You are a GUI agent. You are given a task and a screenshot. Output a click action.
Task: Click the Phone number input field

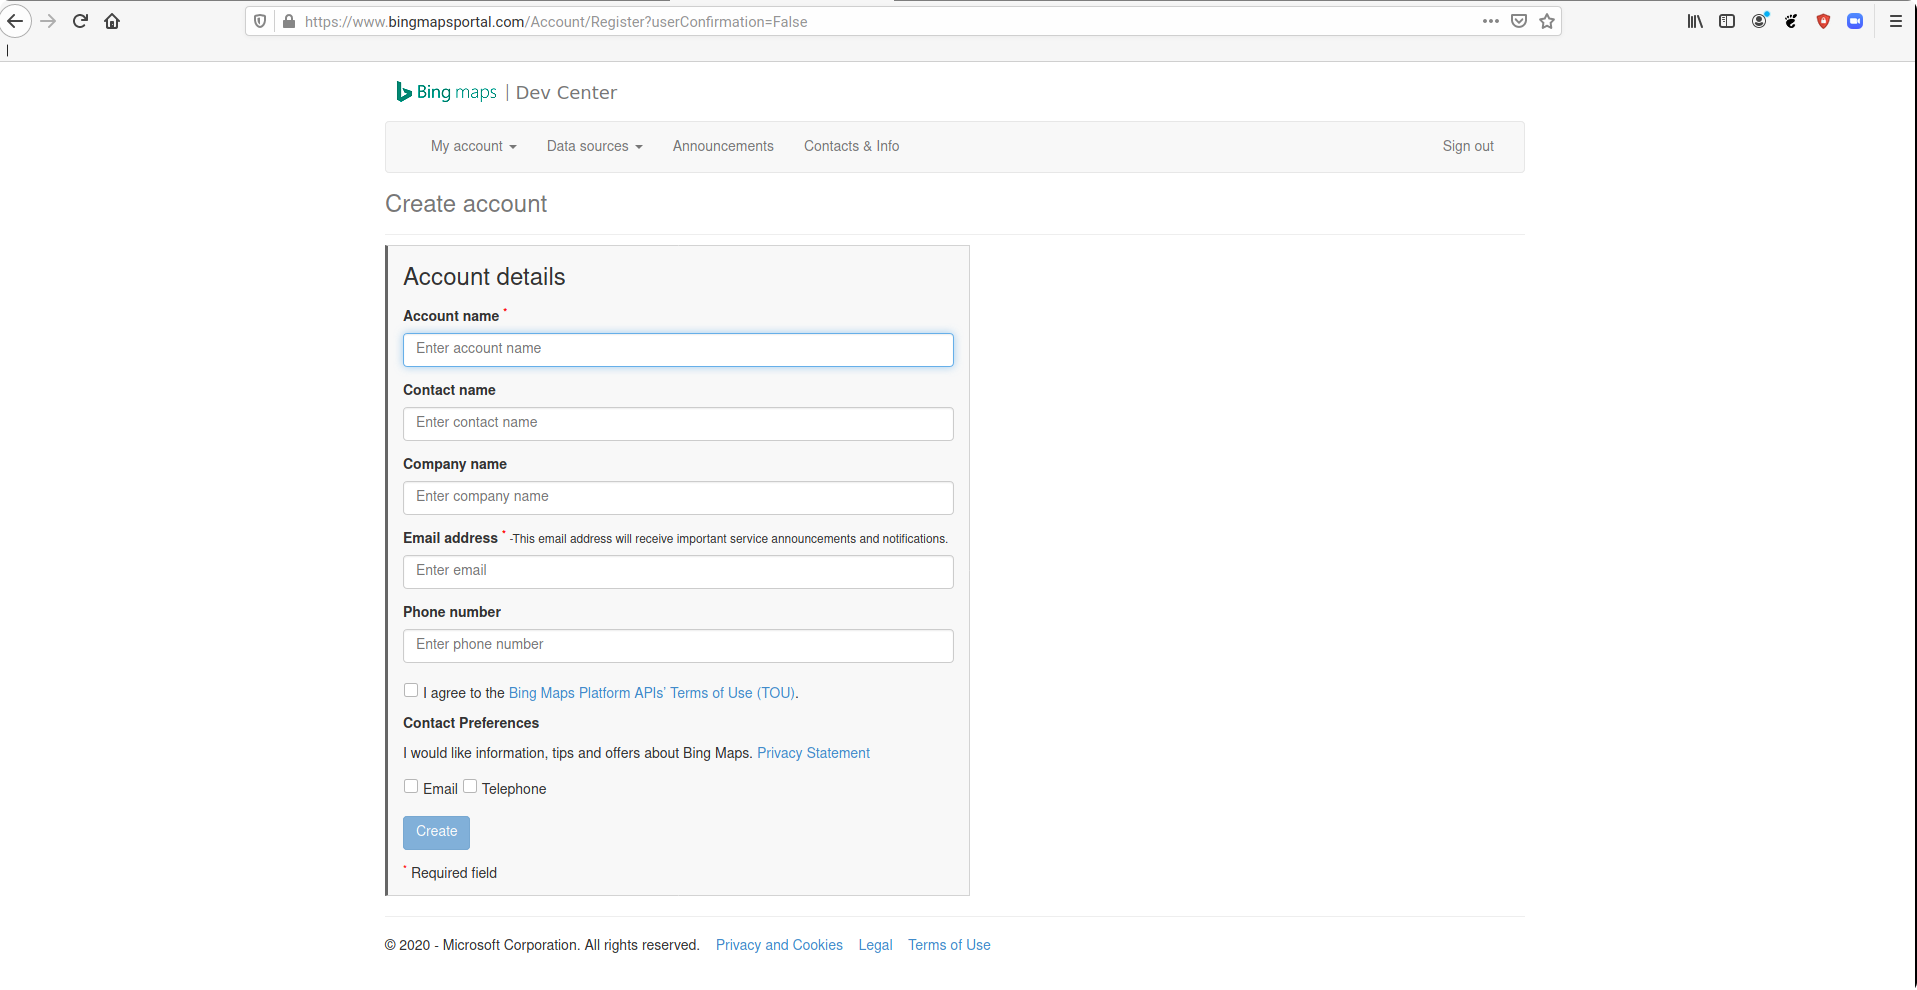coord(678,645)
